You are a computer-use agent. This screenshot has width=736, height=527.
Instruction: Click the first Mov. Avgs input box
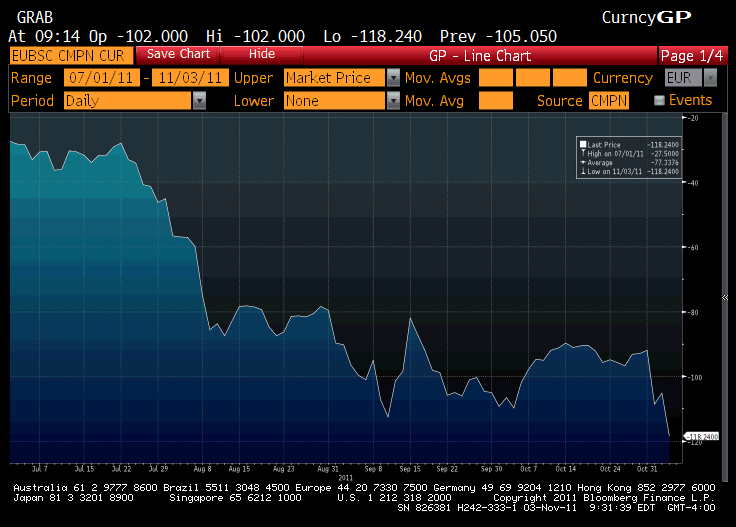click(x=496, y=77)
